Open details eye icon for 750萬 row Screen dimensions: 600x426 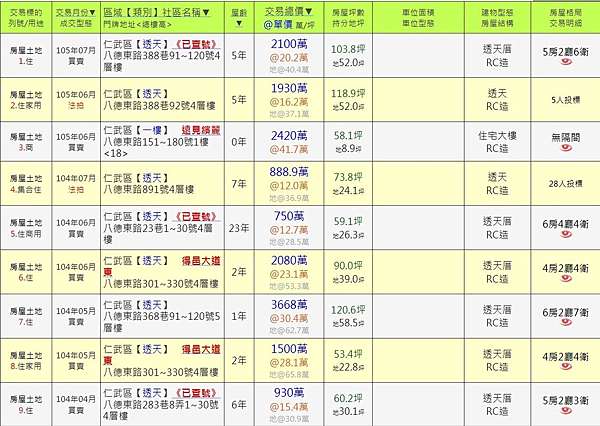[566, 234]
